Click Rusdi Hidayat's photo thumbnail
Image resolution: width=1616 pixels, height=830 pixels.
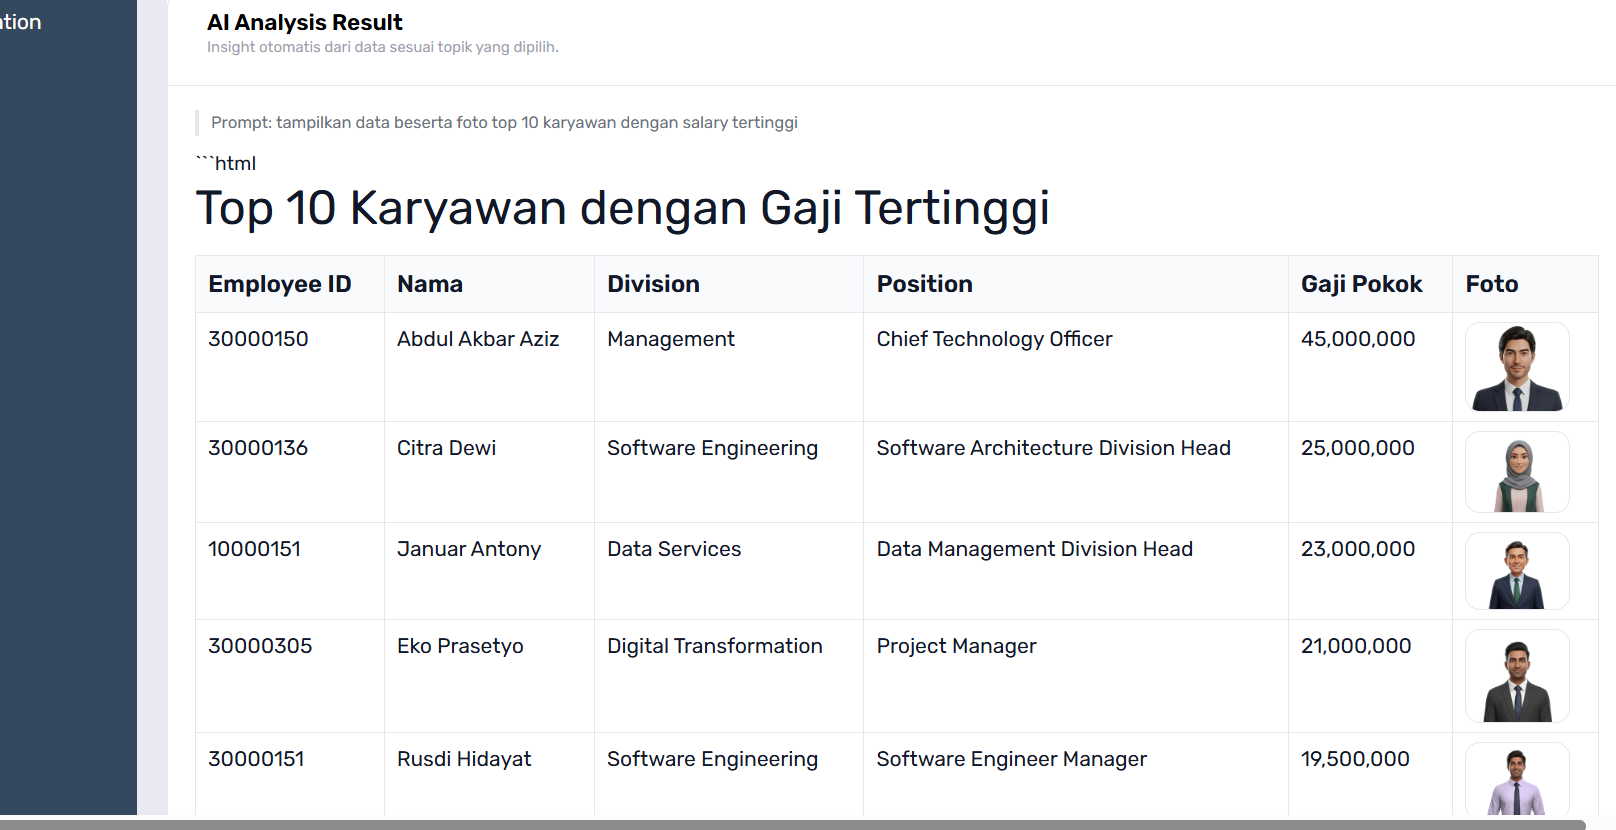click(x=1516, y=780)
